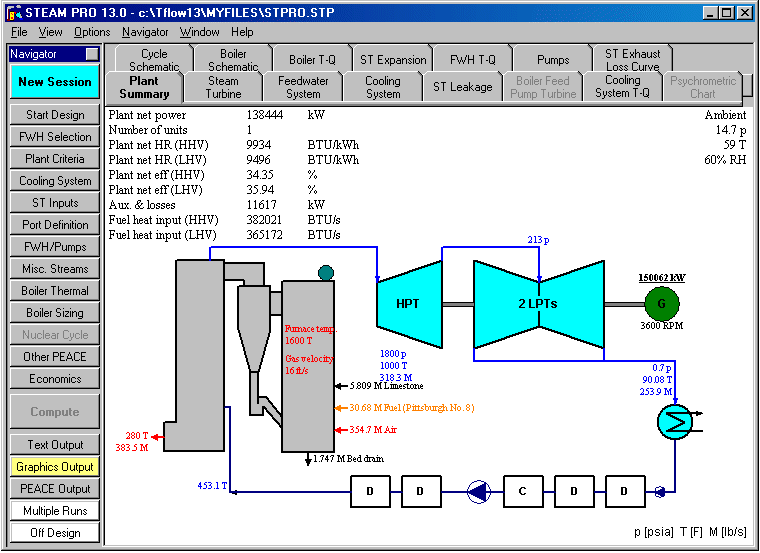
Task: Select the leftmost D feedwater heater box
Action: point(370,491)
